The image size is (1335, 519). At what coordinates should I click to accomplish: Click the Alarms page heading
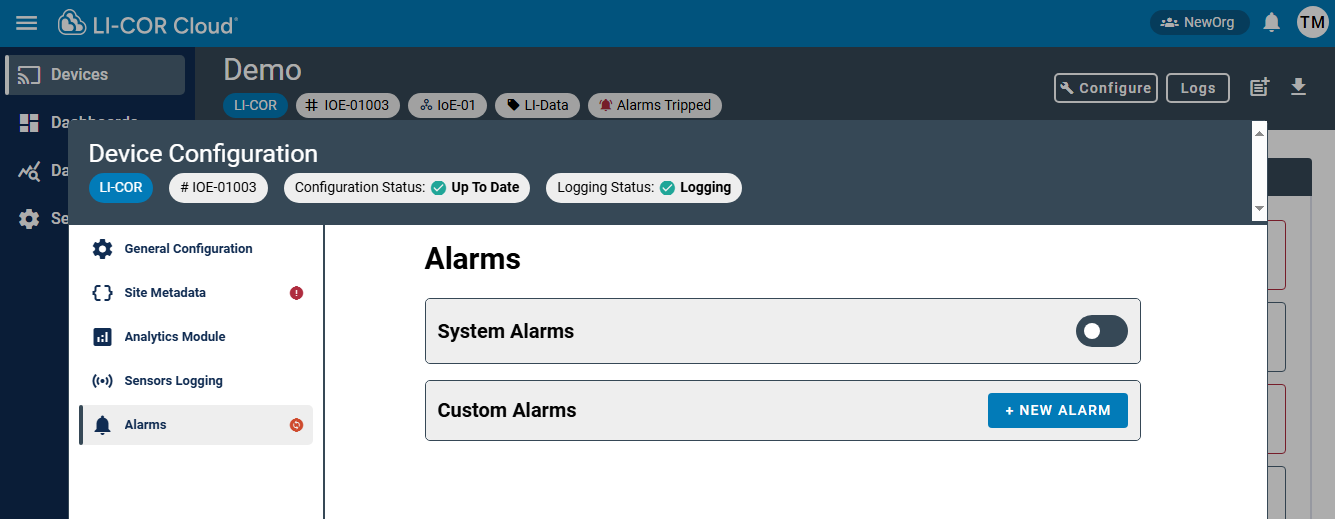pos(473,259)
